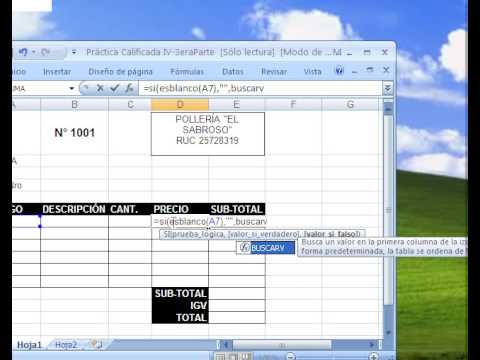Image resolution: width=480 pixels, height=360 pixels.
Task: Switch to the Diseño de página tab
Action: pos(120,72)
